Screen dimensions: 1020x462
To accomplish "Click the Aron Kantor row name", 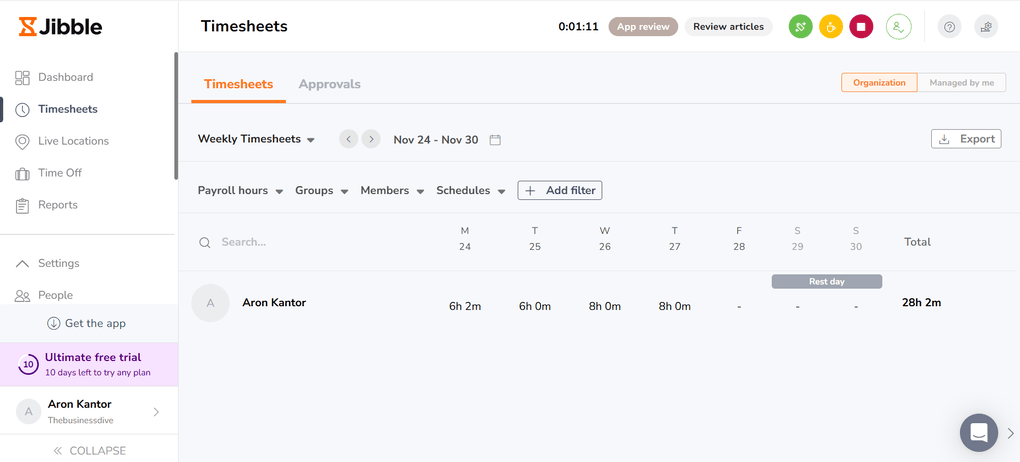I will point(274,303).
